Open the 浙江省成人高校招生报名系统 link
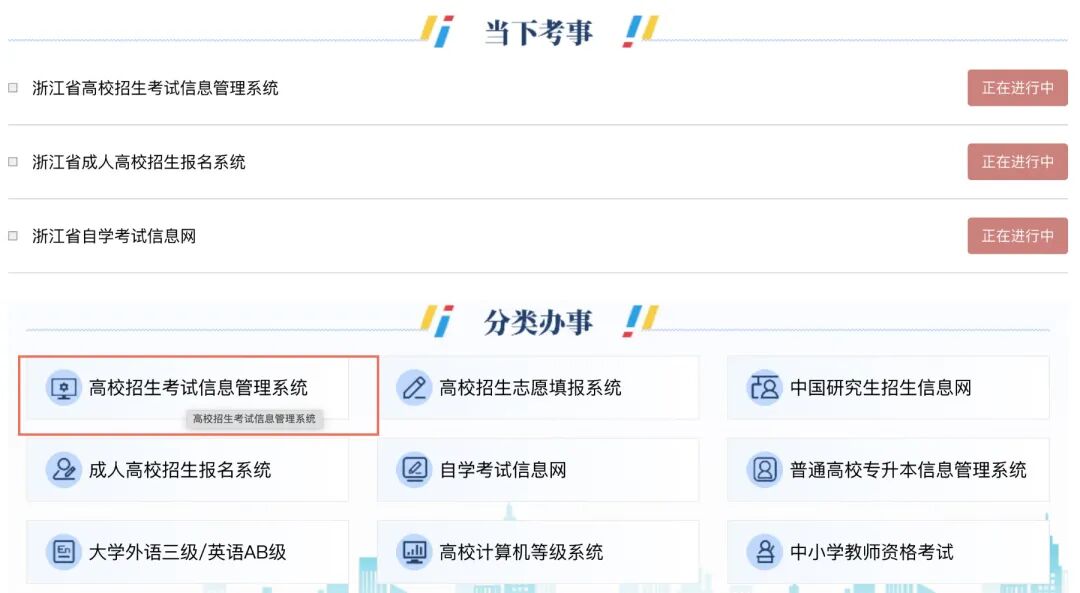 [139, 162]
